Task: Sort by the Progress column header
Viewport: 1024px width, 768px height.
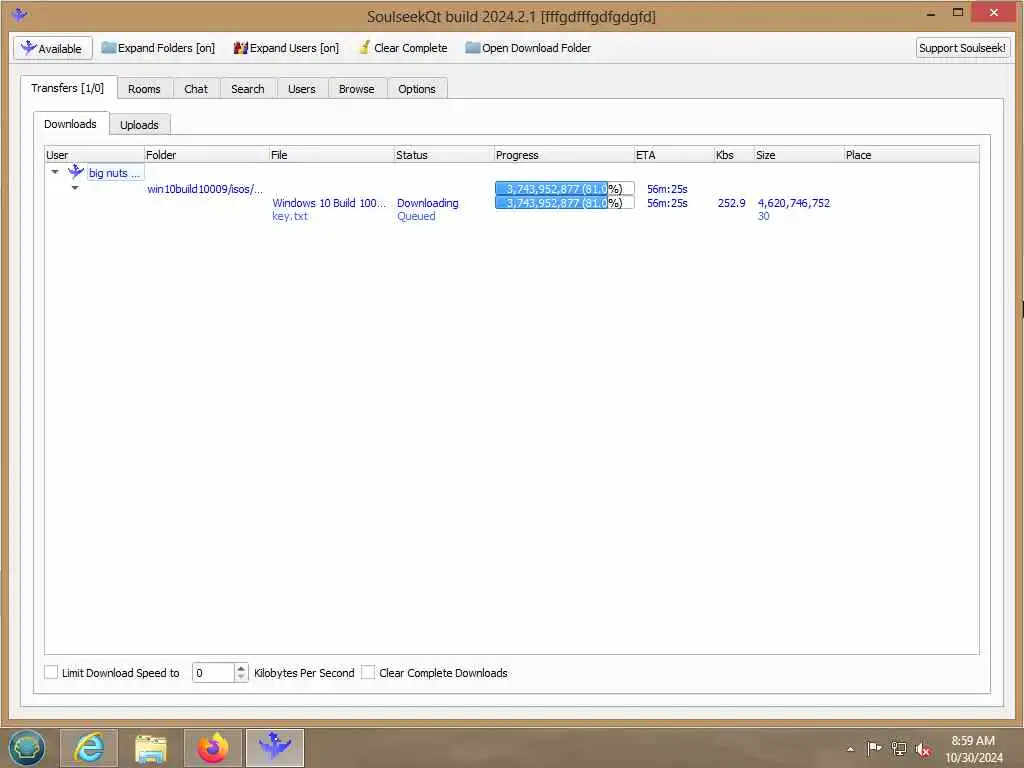Action: [x=564, y=155]
